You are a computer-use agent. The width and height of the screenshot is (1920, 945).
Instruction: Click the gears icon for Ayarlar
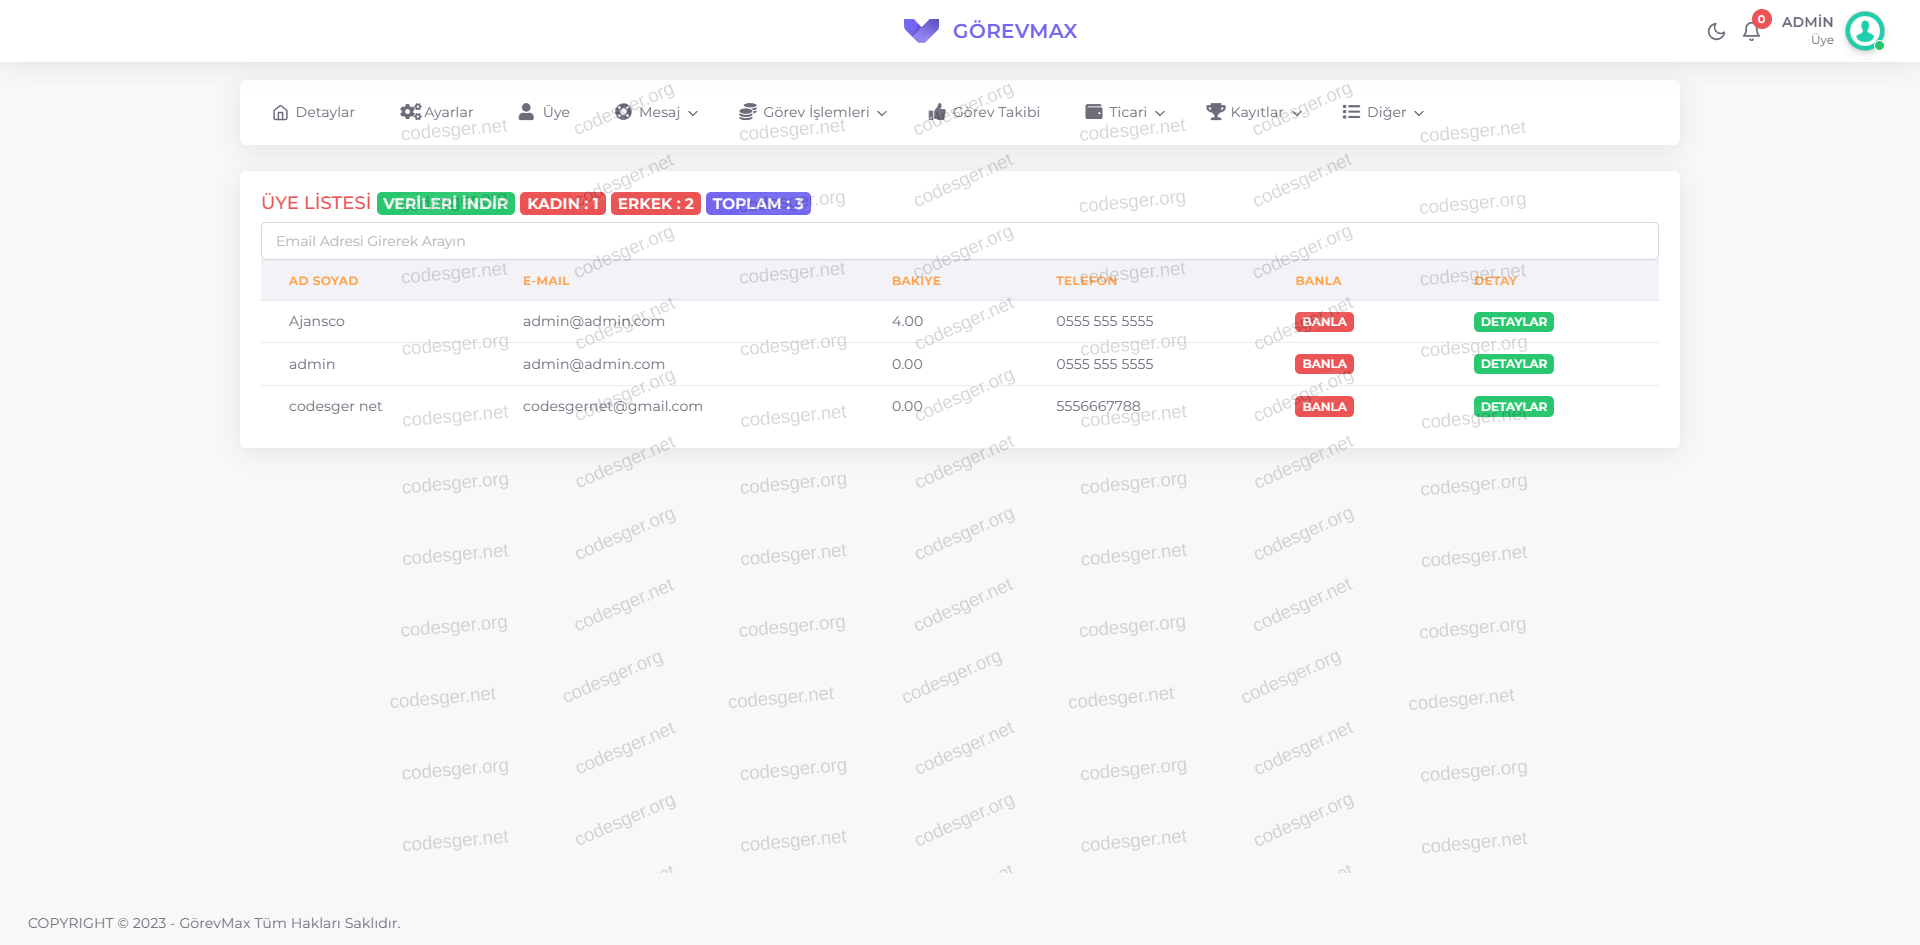(410, 112)
